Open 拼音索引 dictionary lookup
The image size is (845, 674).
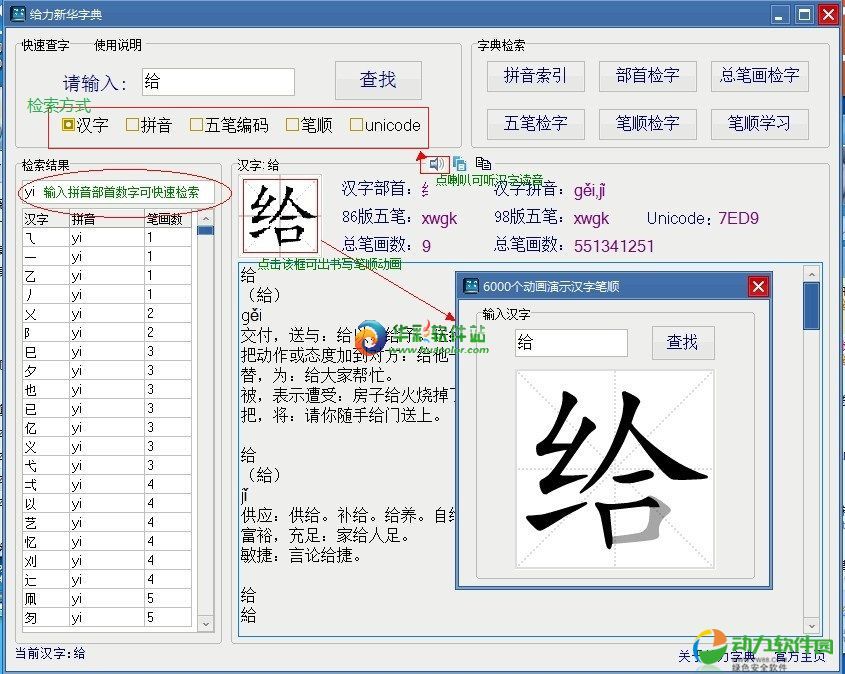coord(535,76)
